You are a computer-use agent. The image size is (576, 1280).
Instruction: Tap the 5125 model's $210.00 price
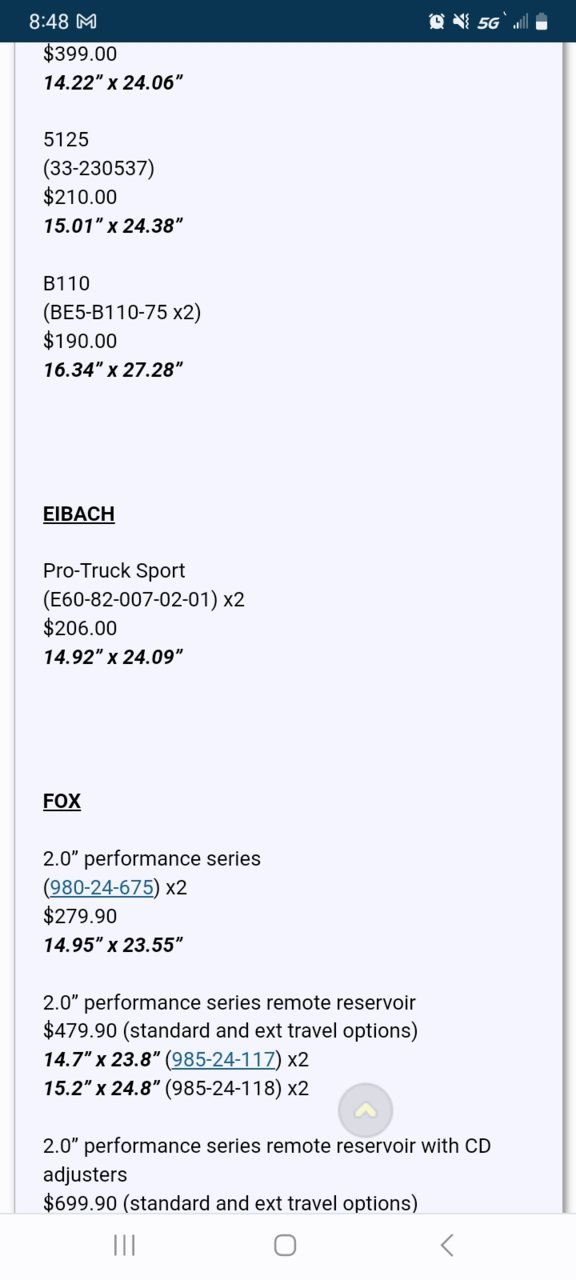tap(80, 197)
